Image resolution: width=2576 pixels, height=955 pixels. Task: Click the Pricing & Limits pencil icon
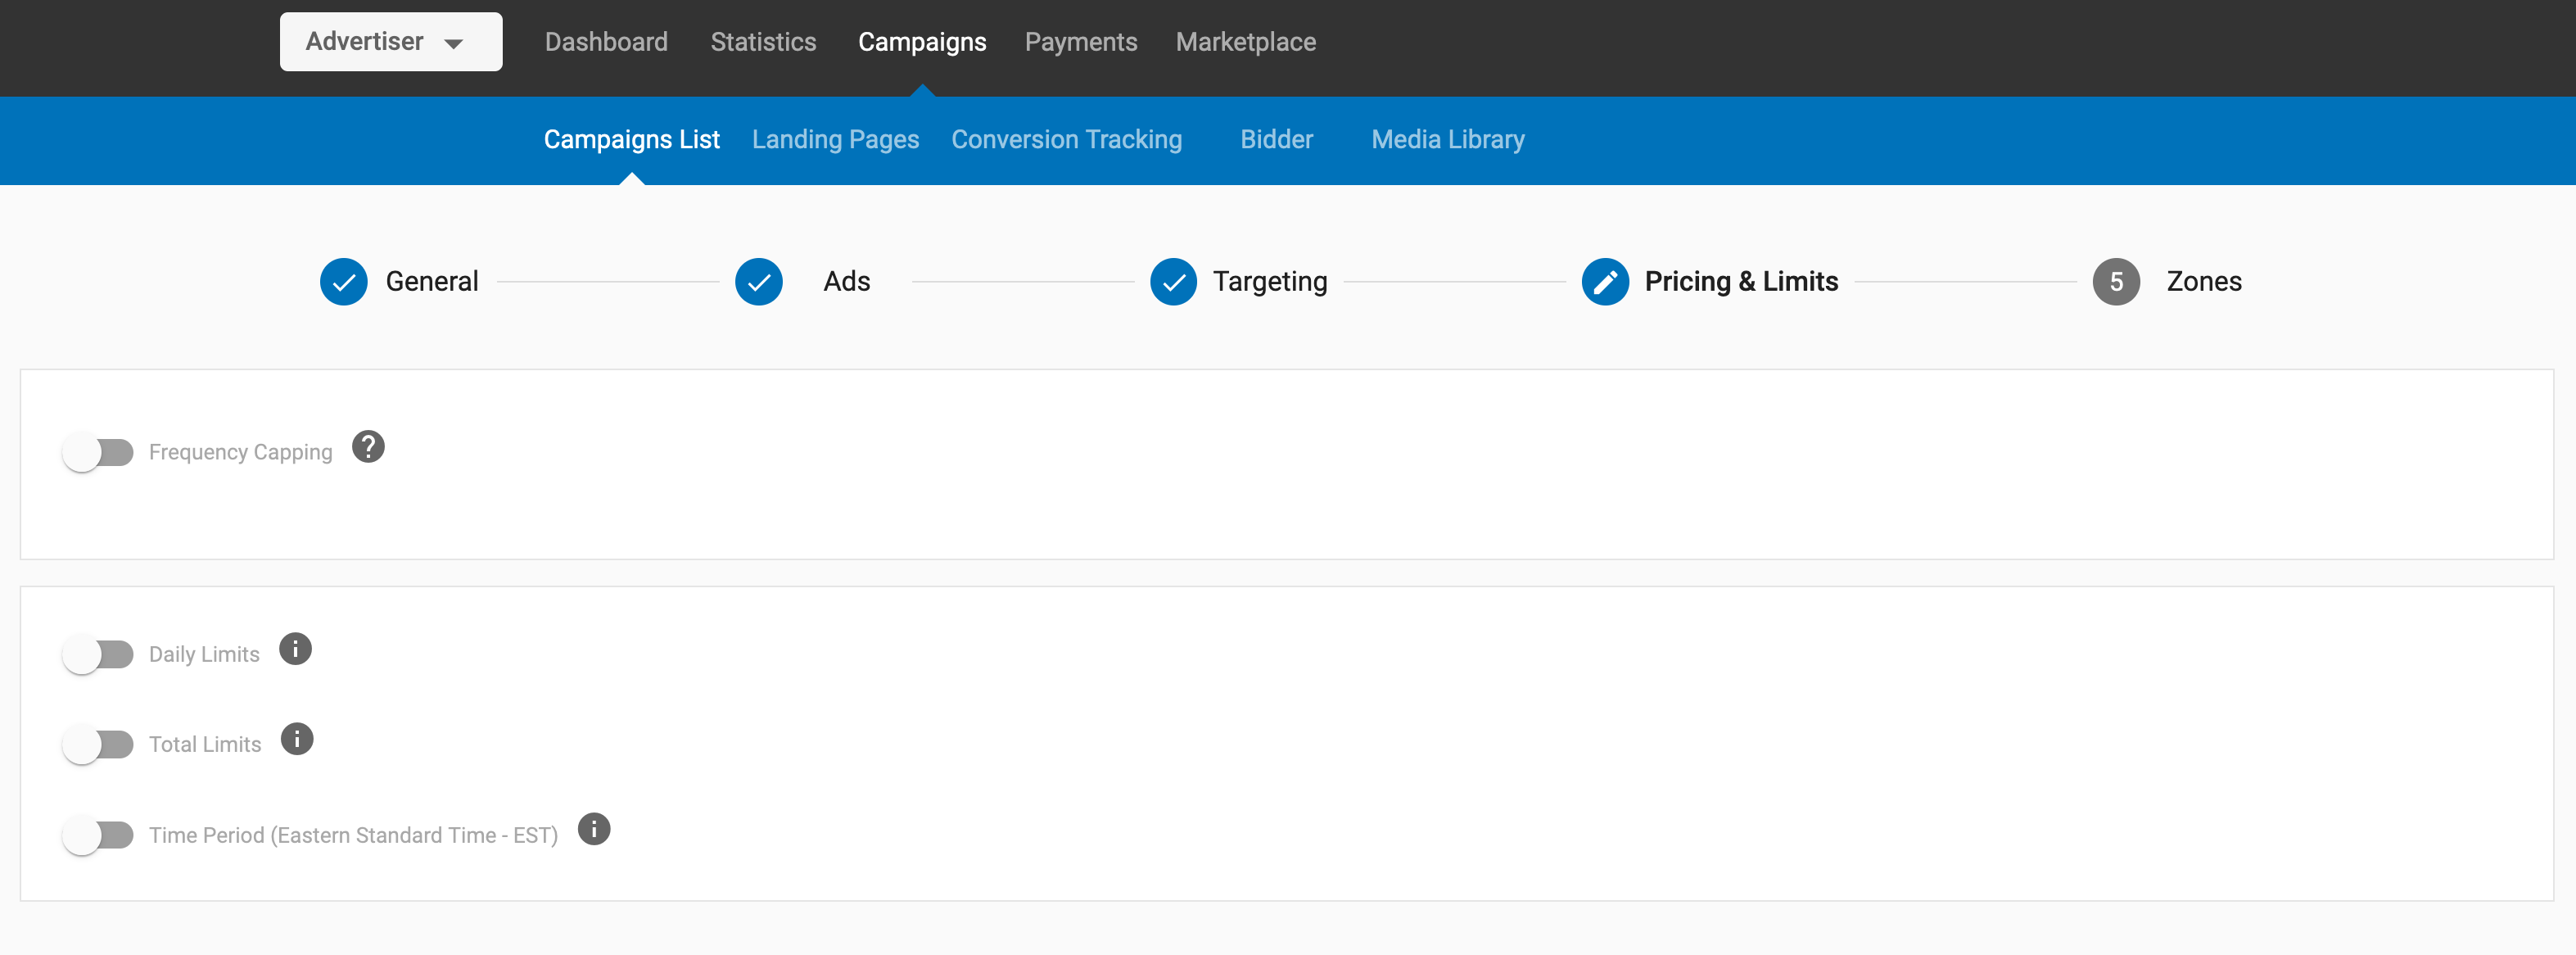1604,282
